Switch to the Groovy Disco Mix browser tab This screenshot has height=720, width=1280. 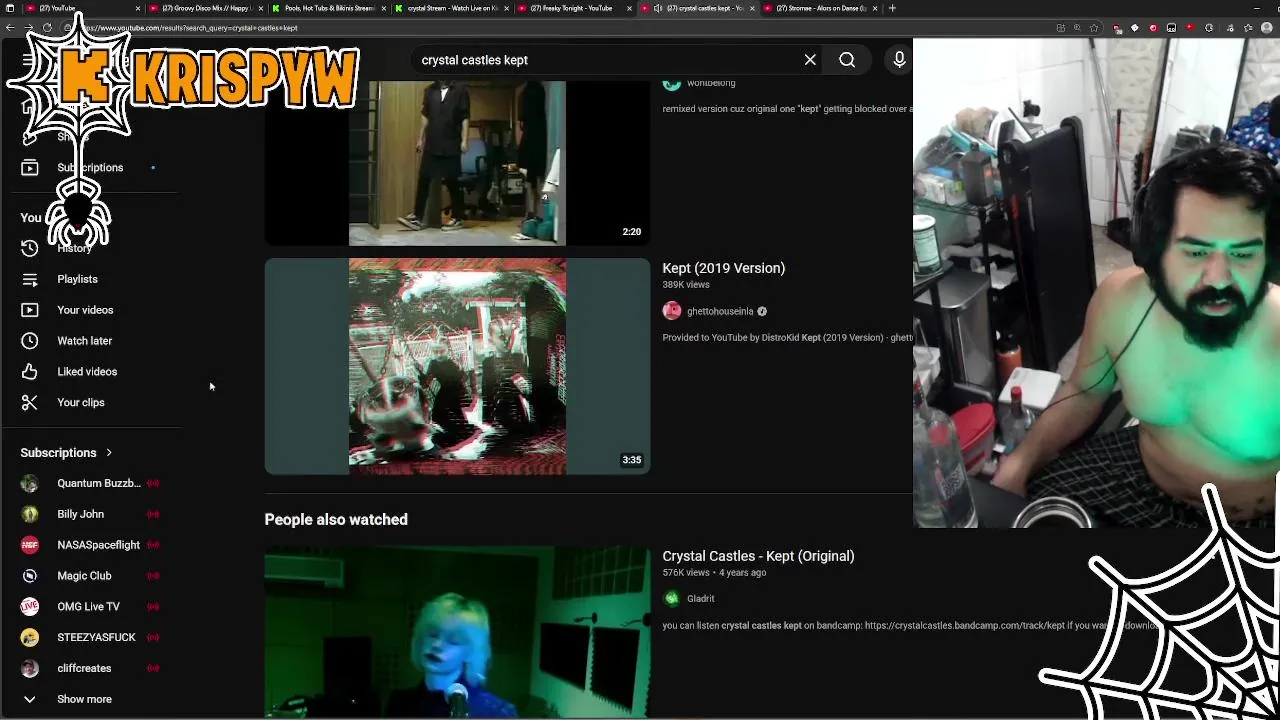pos(205,8)
